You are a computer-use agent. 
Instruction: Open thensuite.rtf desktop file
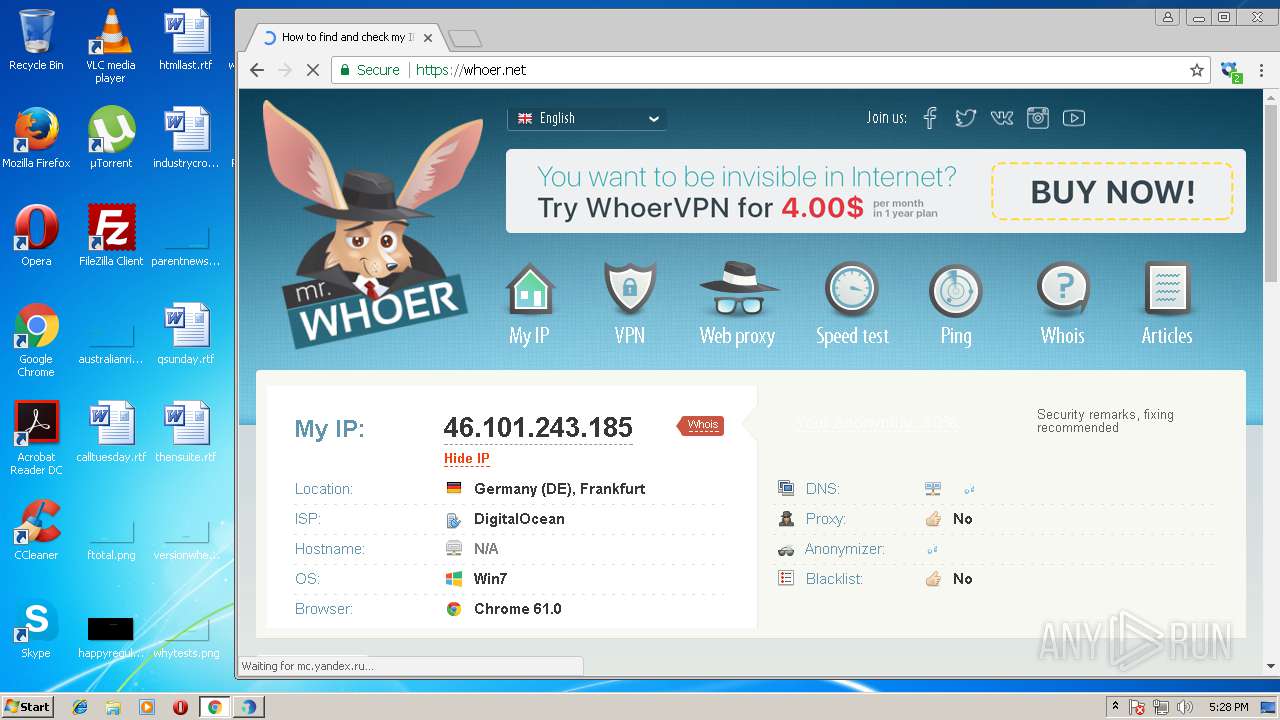coord(186,431)
